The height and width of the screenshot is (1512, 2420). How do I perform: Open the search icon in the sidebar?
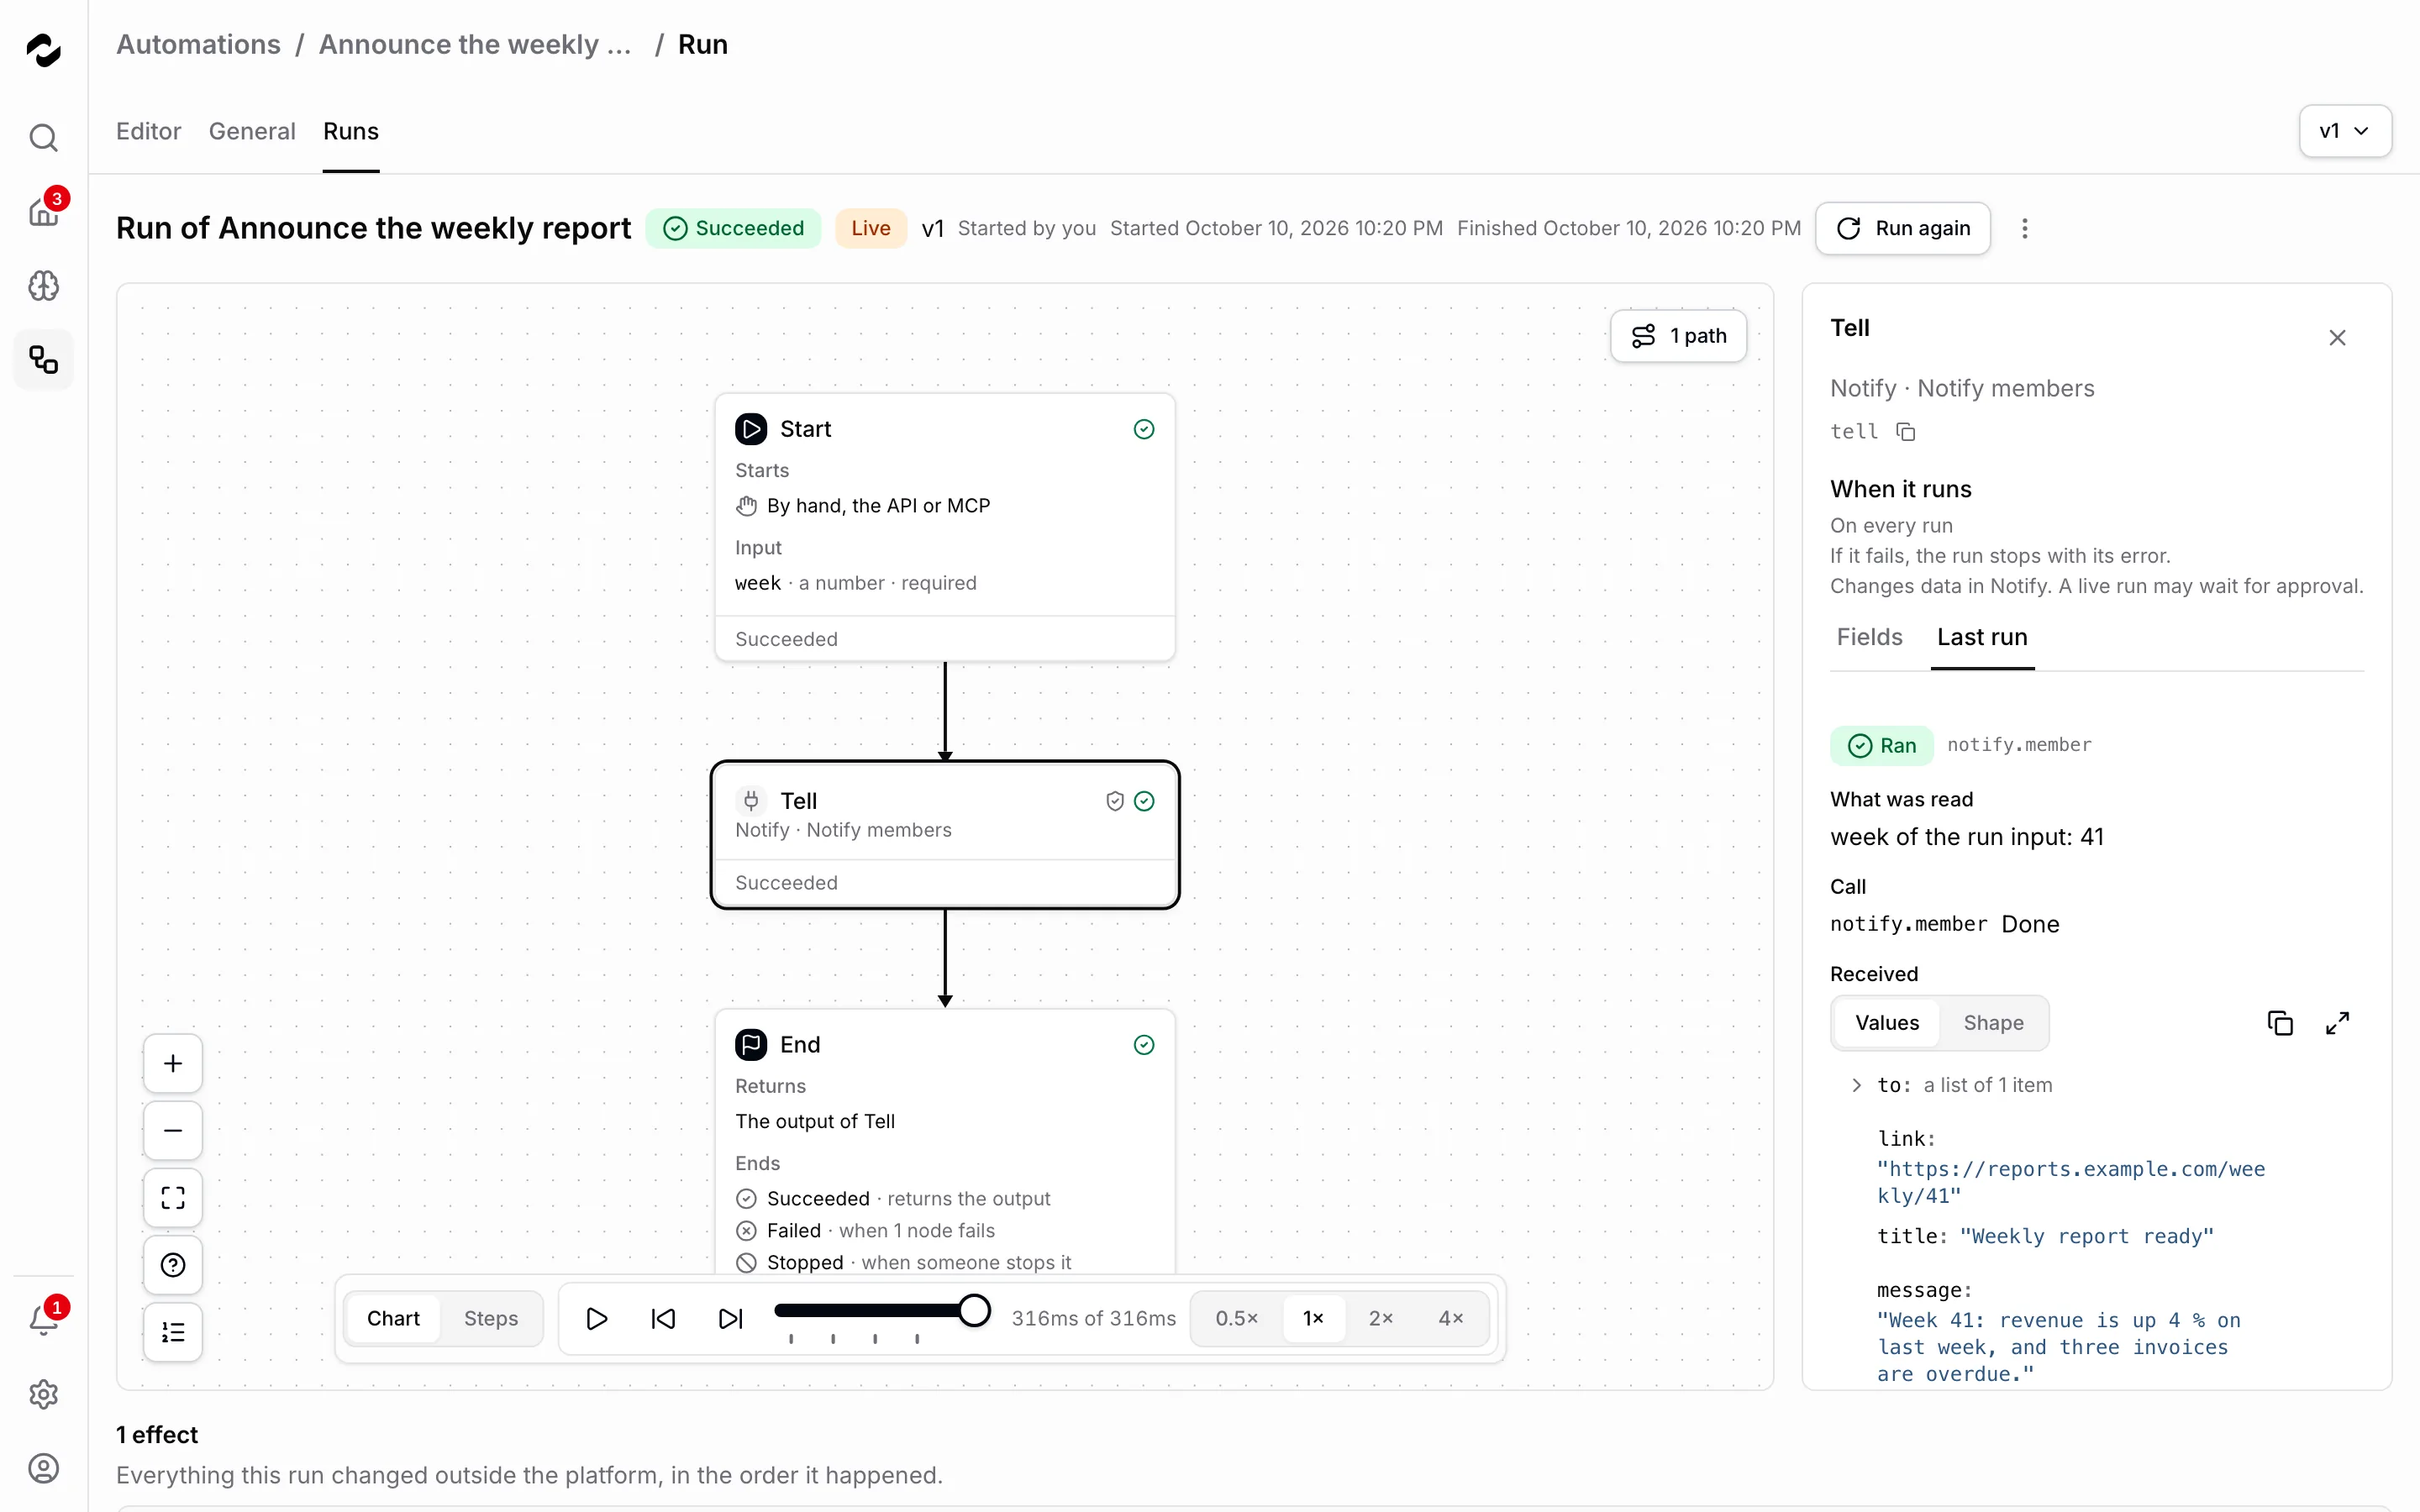tap(43, 137)
